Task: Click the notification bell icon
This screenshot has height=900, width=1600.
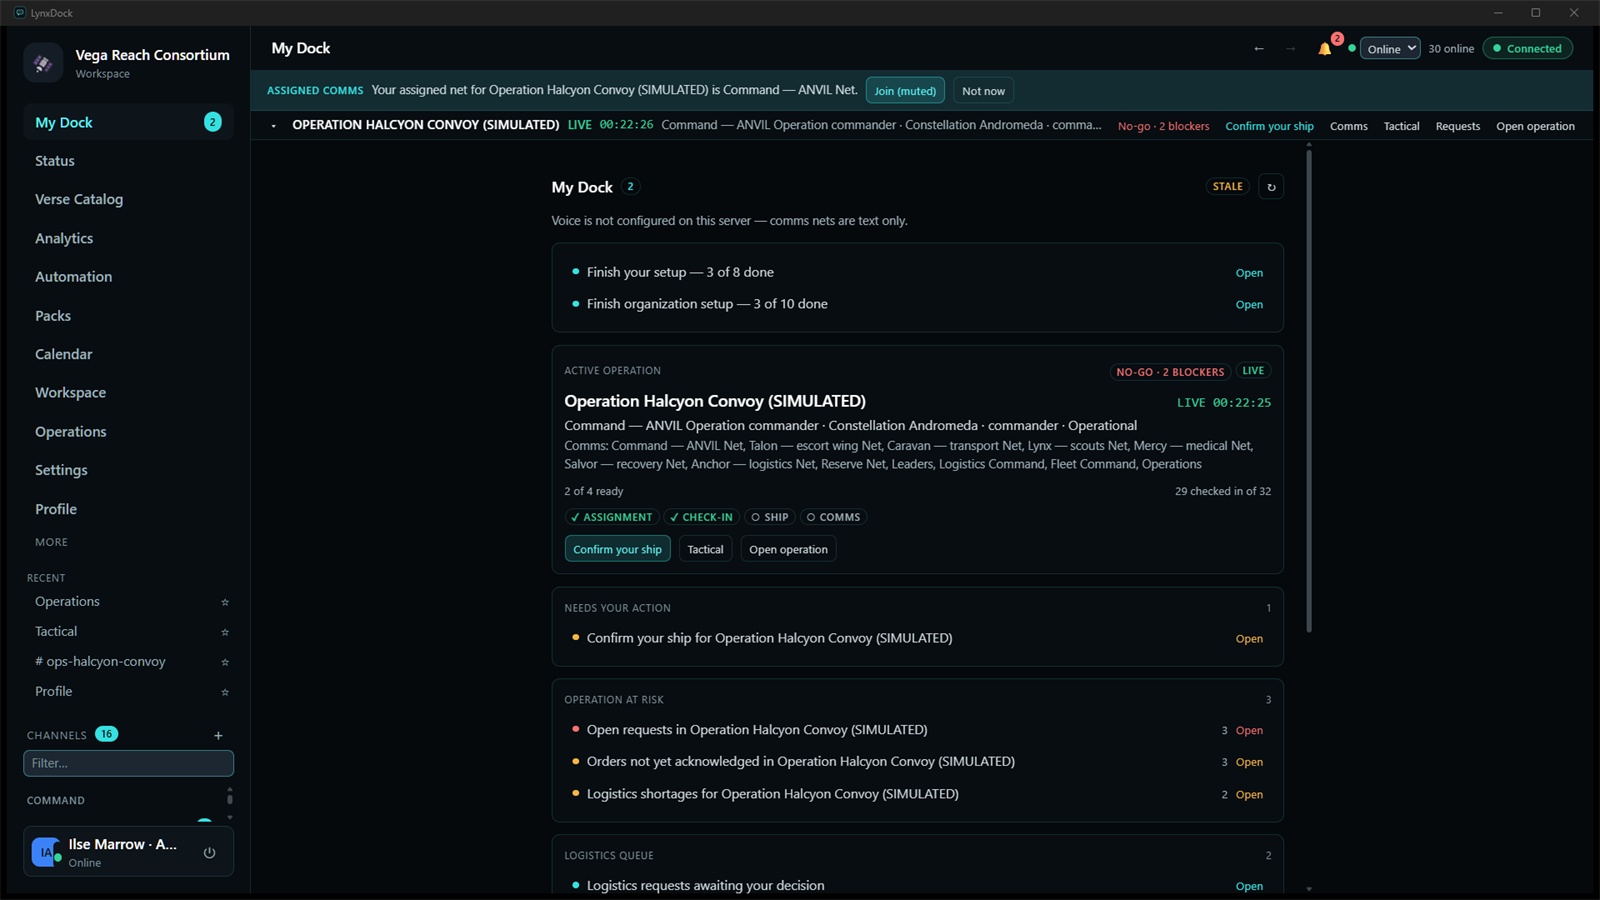Action: [1324, 49]
